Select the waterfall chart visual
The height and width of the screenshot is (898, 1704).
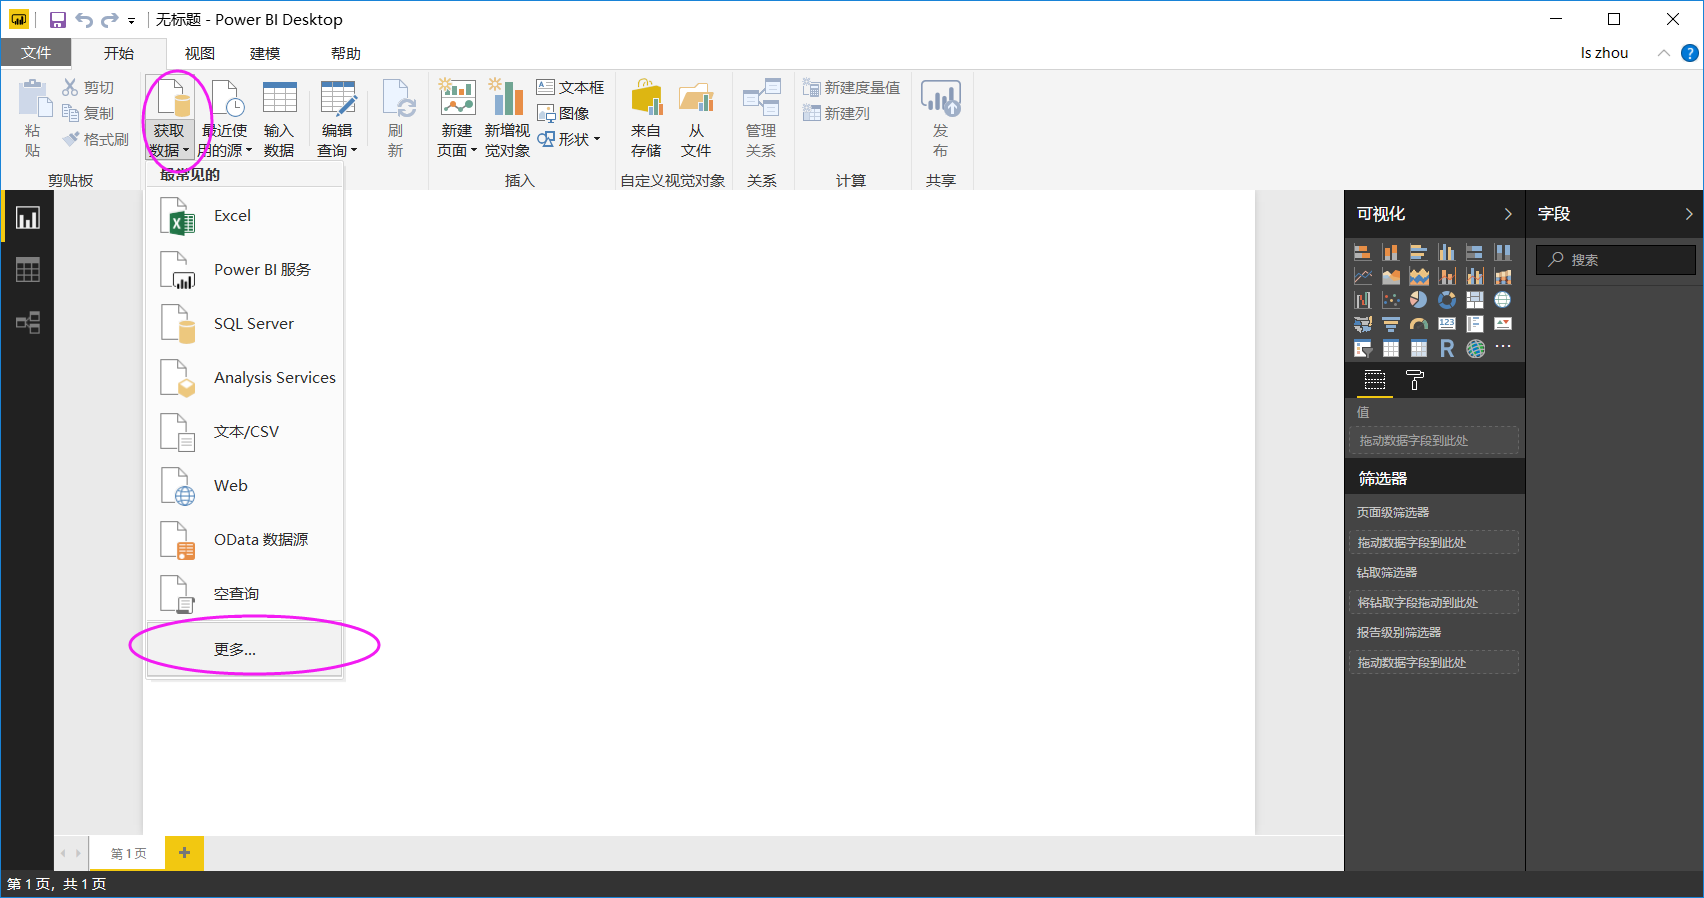1362,300
